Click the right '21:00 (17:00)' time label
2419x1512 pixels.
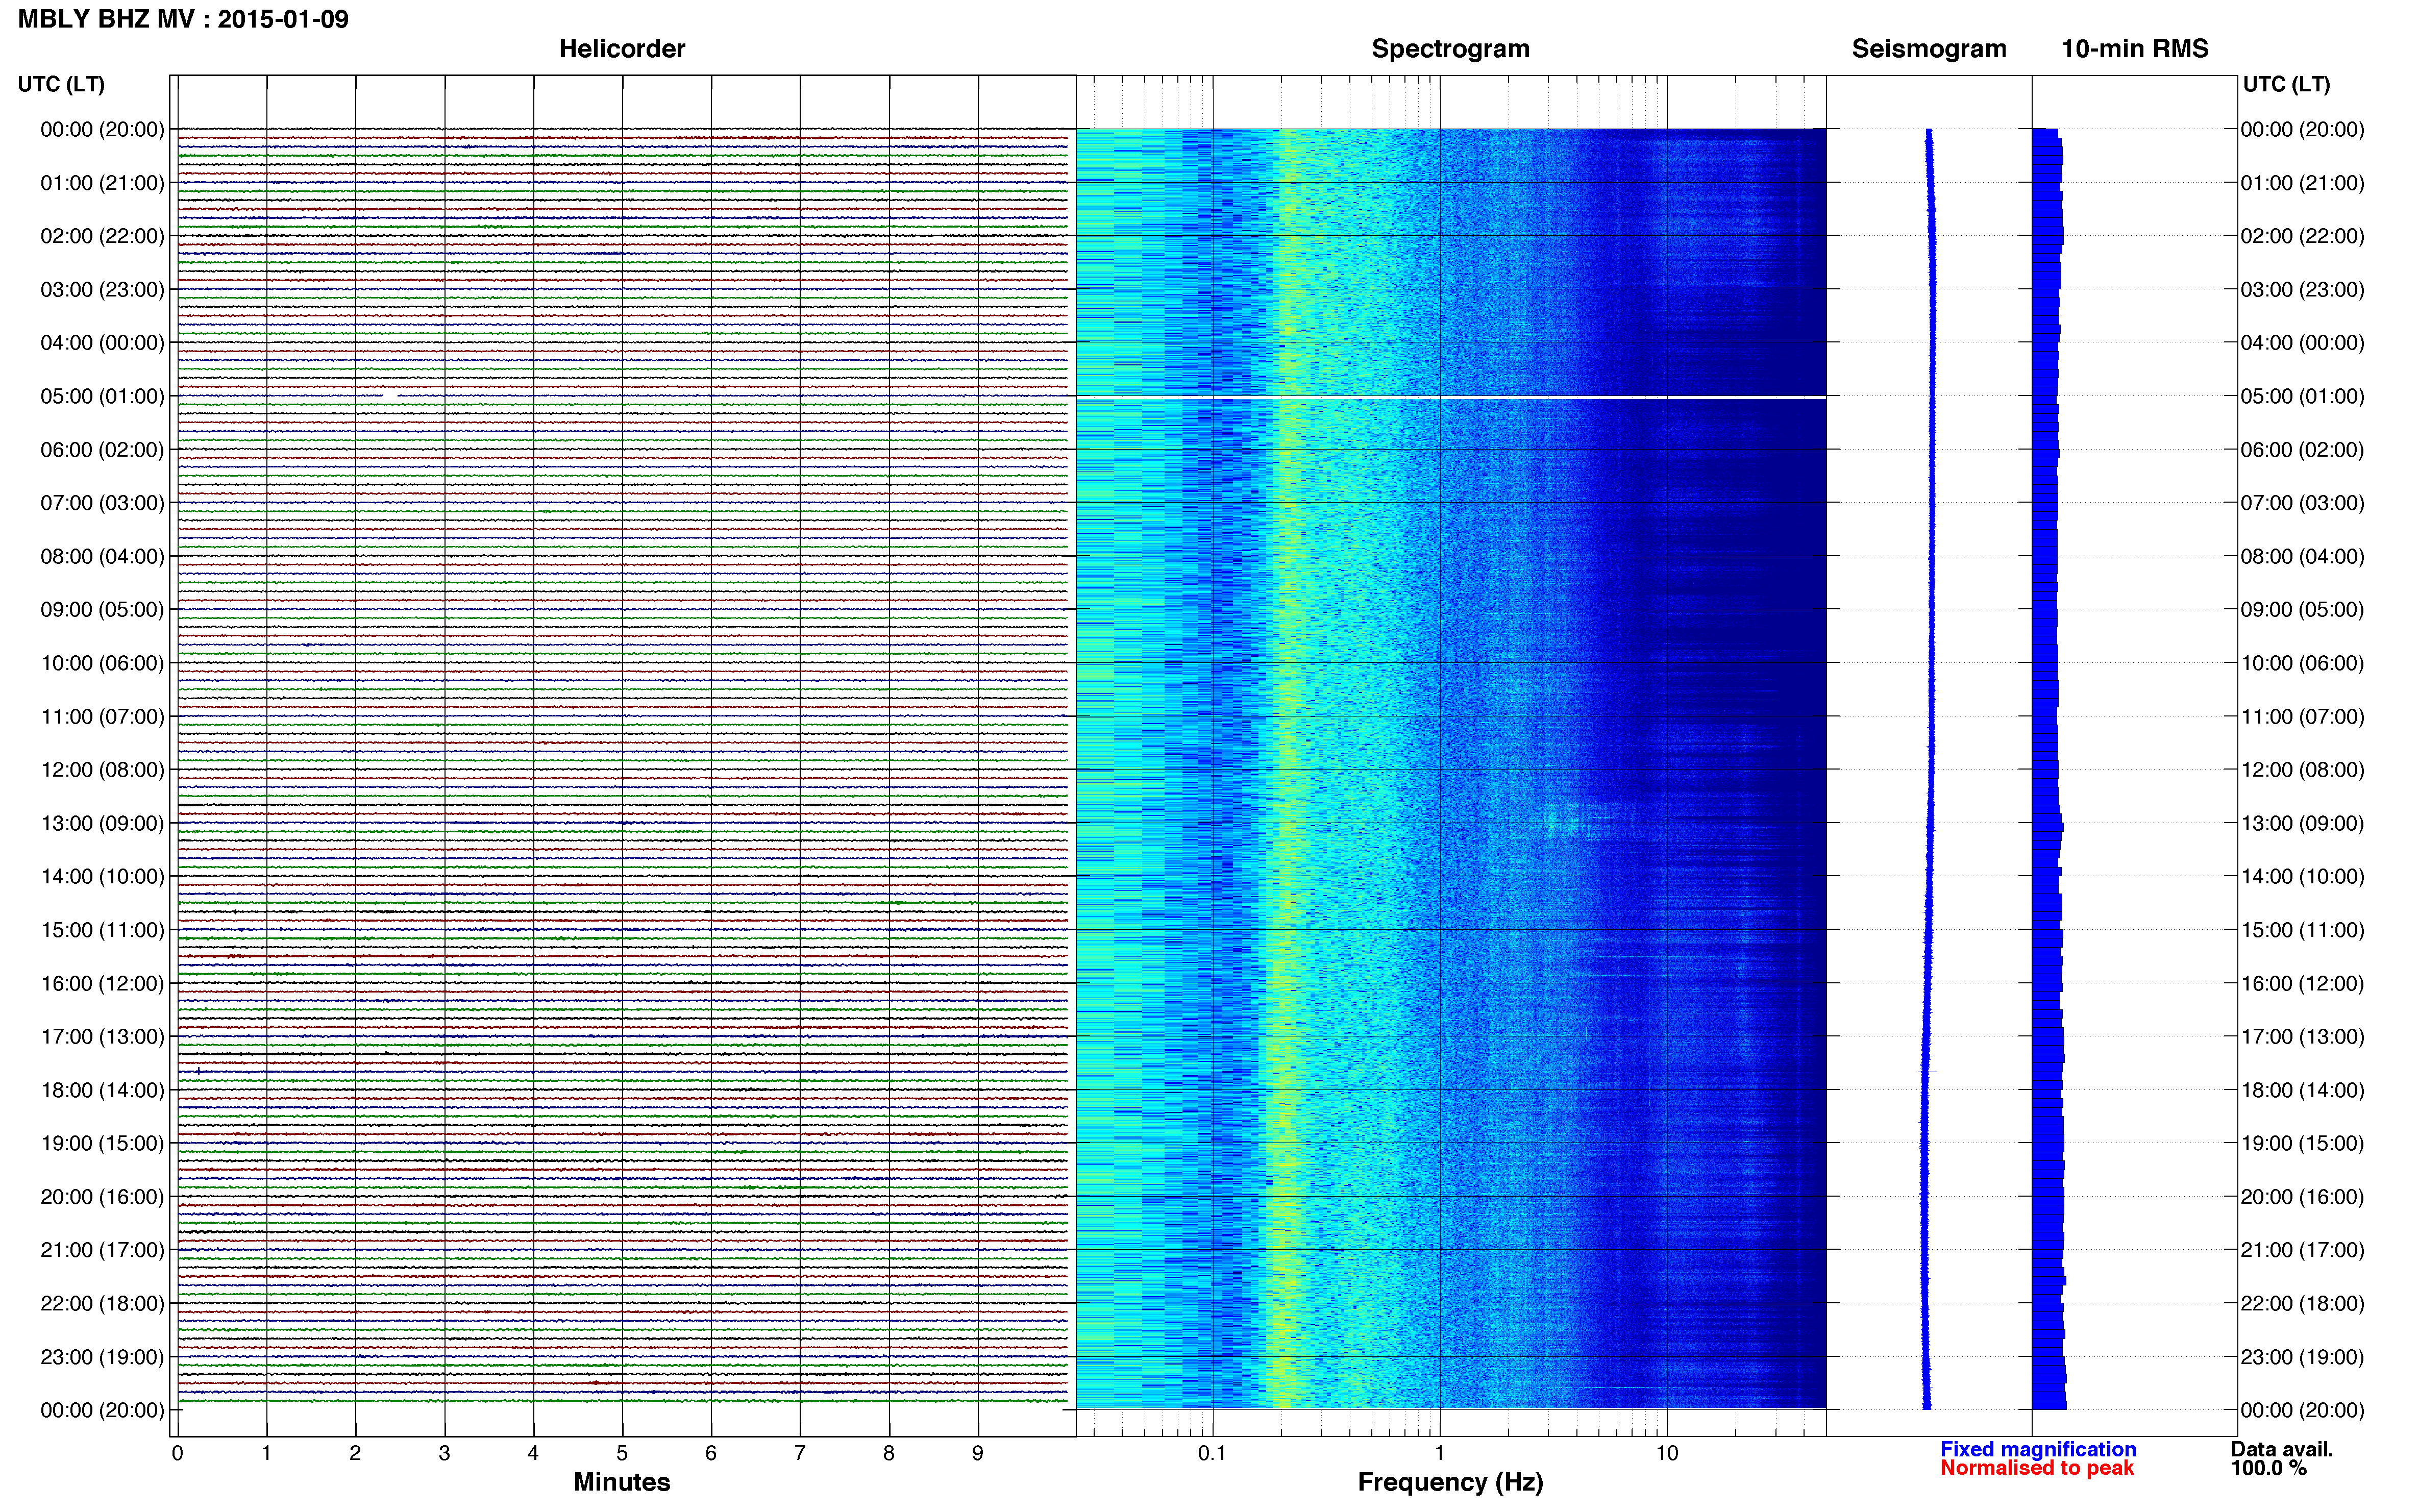point(2302,1250)
